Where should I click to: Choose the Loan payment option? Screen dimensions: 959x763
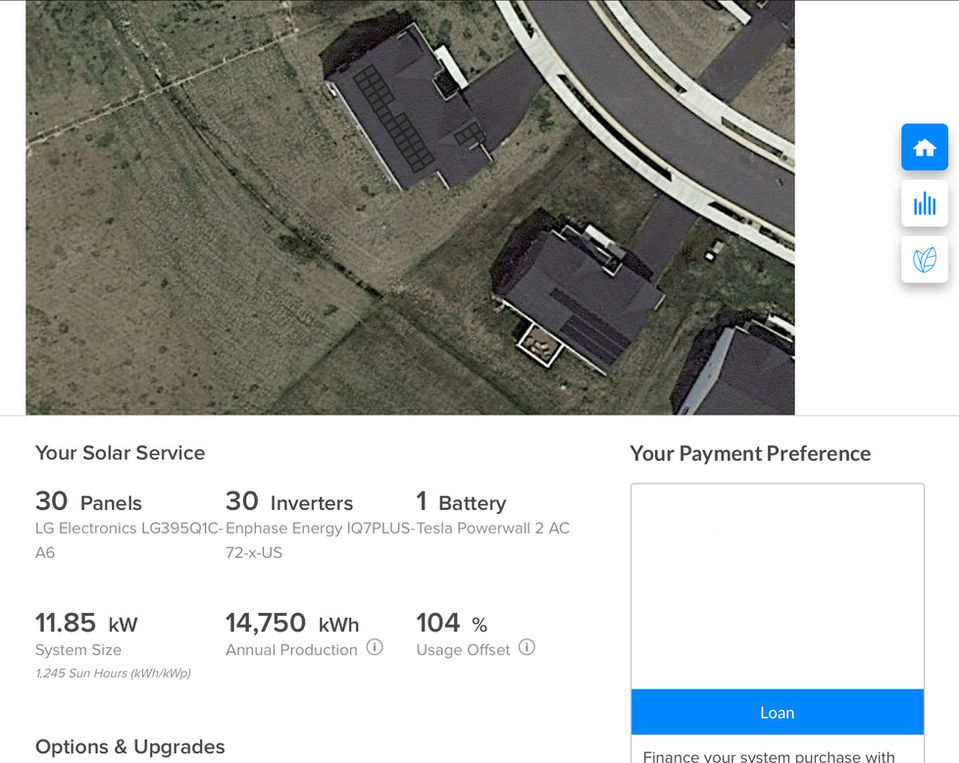pos(777,713)
